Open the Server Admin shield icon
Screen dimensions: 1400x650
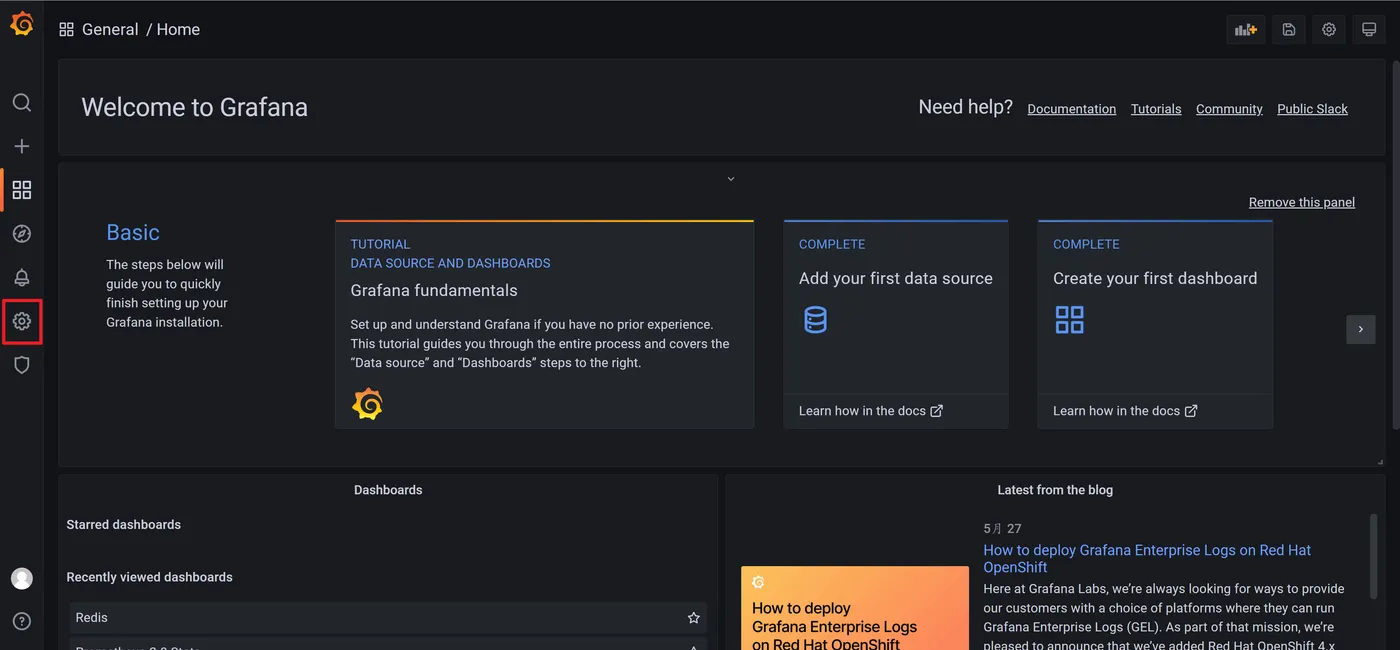21,365
